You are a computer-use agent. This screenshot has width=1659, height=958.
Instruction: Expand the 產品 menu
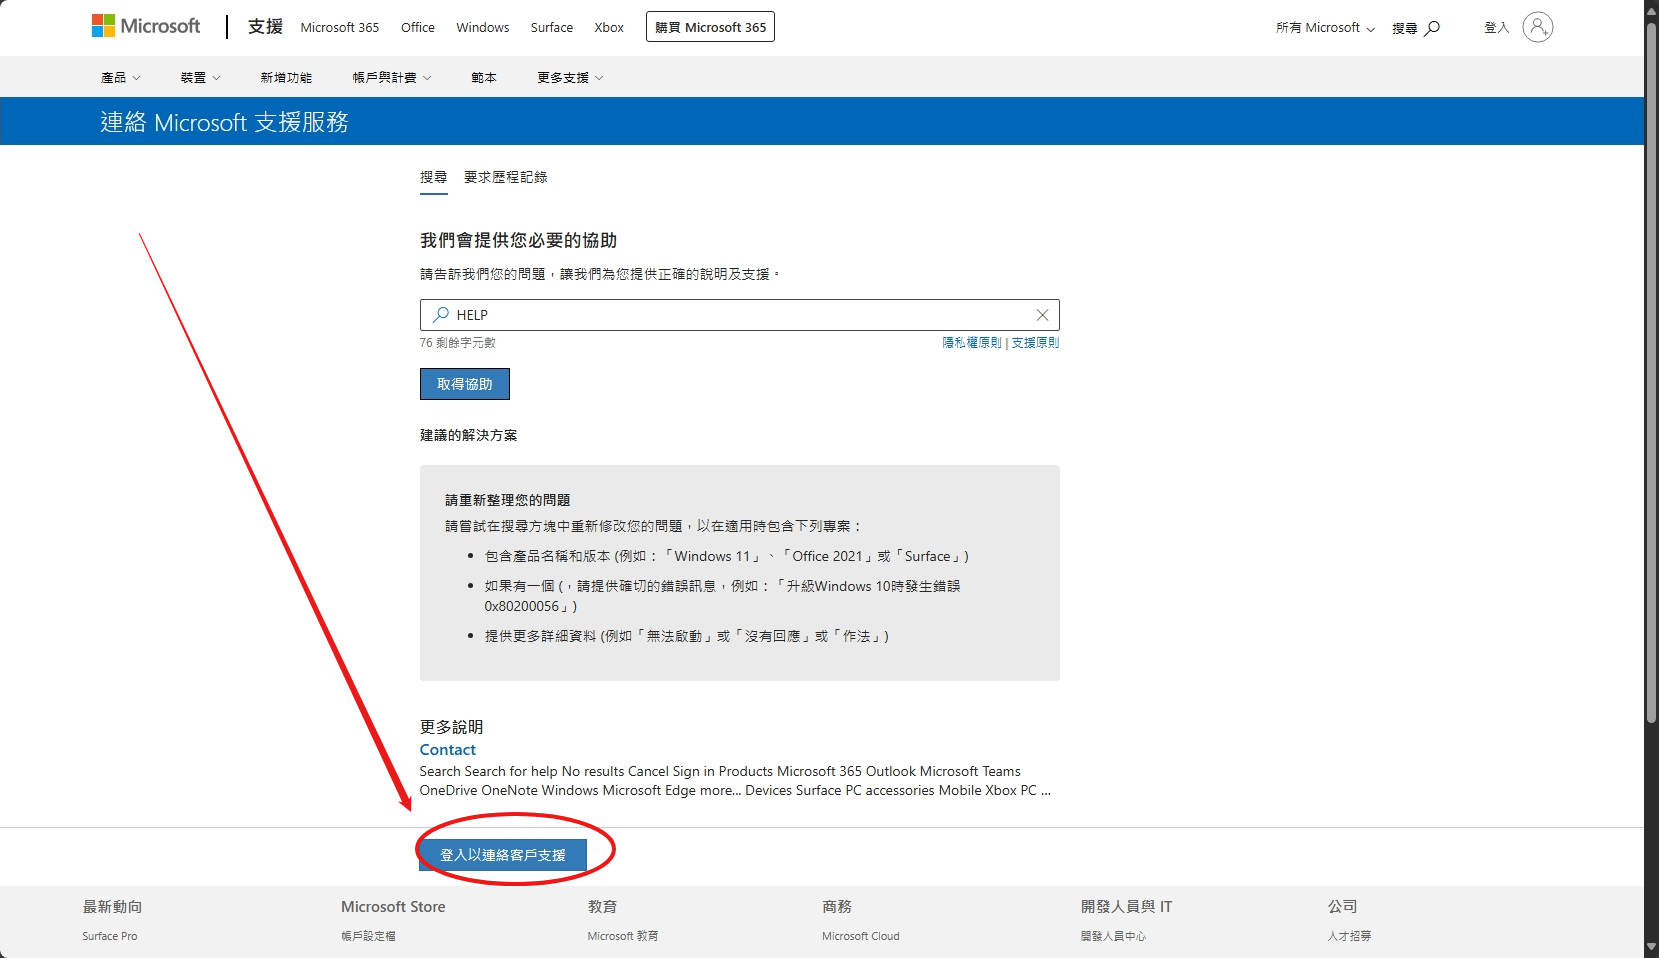tap(121, 77)
